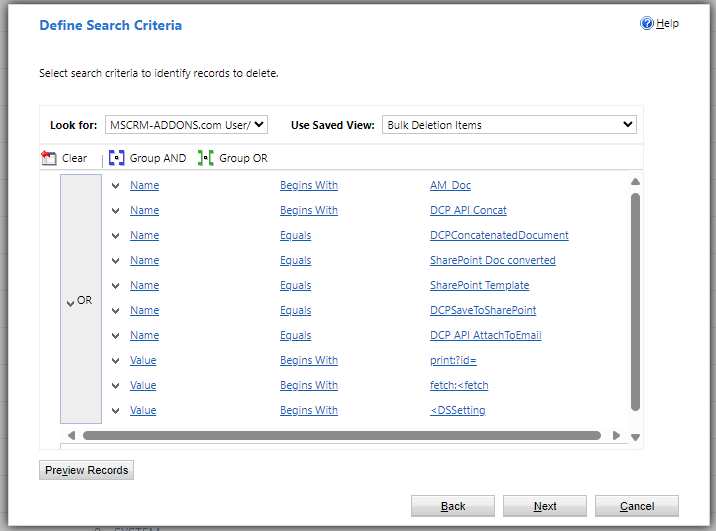Viewport: 716px width, 531px height.
Task: Click Begins With operator for AM_Doc
Action: (x=309, y=185)
